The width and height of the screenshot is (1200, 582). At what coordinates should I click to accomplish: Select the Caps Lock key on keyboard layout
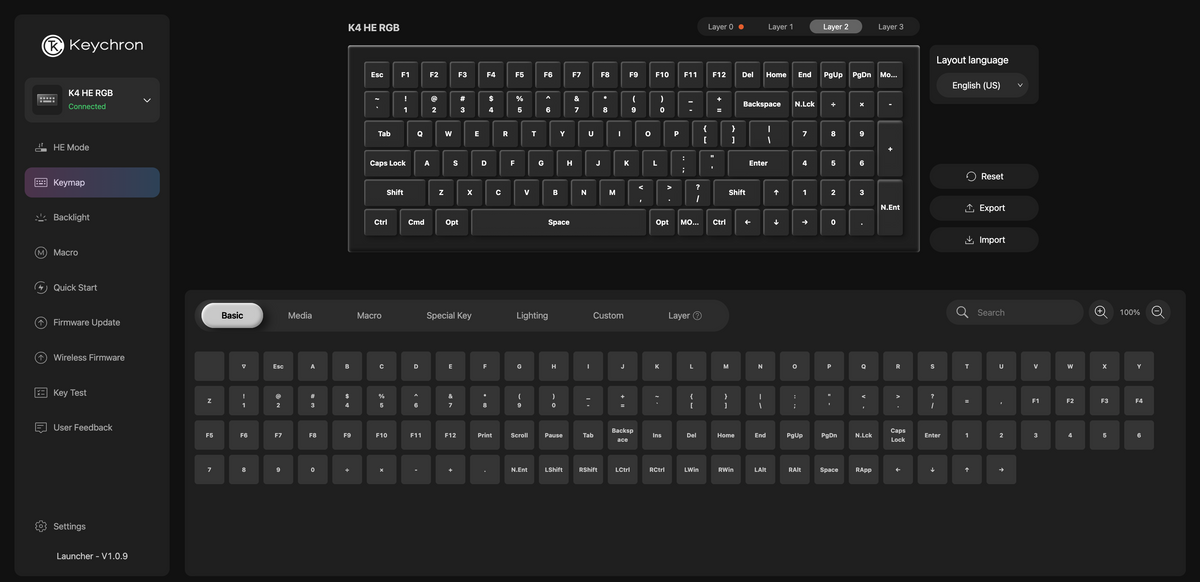click(x=388, y=163)
